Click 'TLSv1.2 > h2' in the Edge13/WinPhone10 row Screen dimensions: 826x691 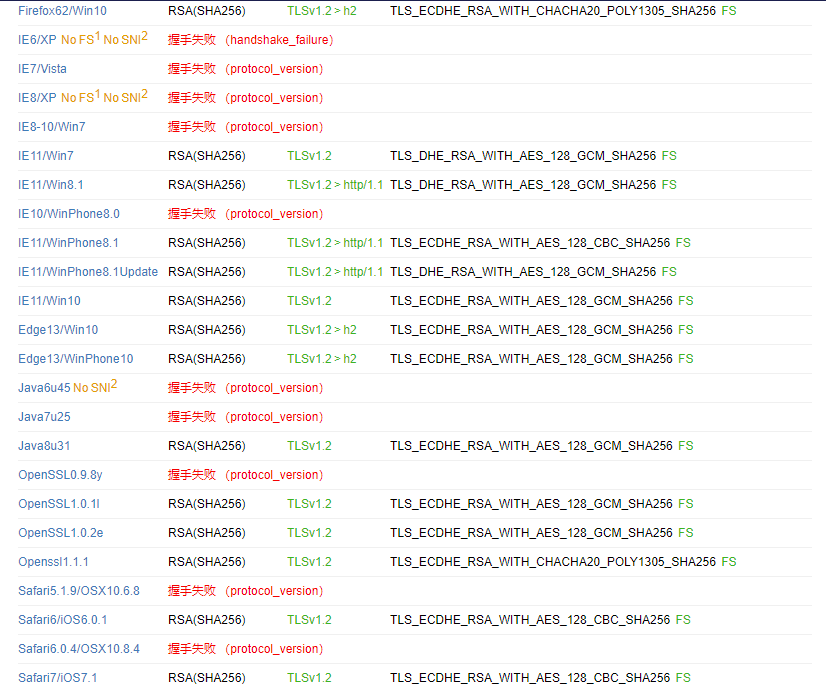[x=322, y=358]
